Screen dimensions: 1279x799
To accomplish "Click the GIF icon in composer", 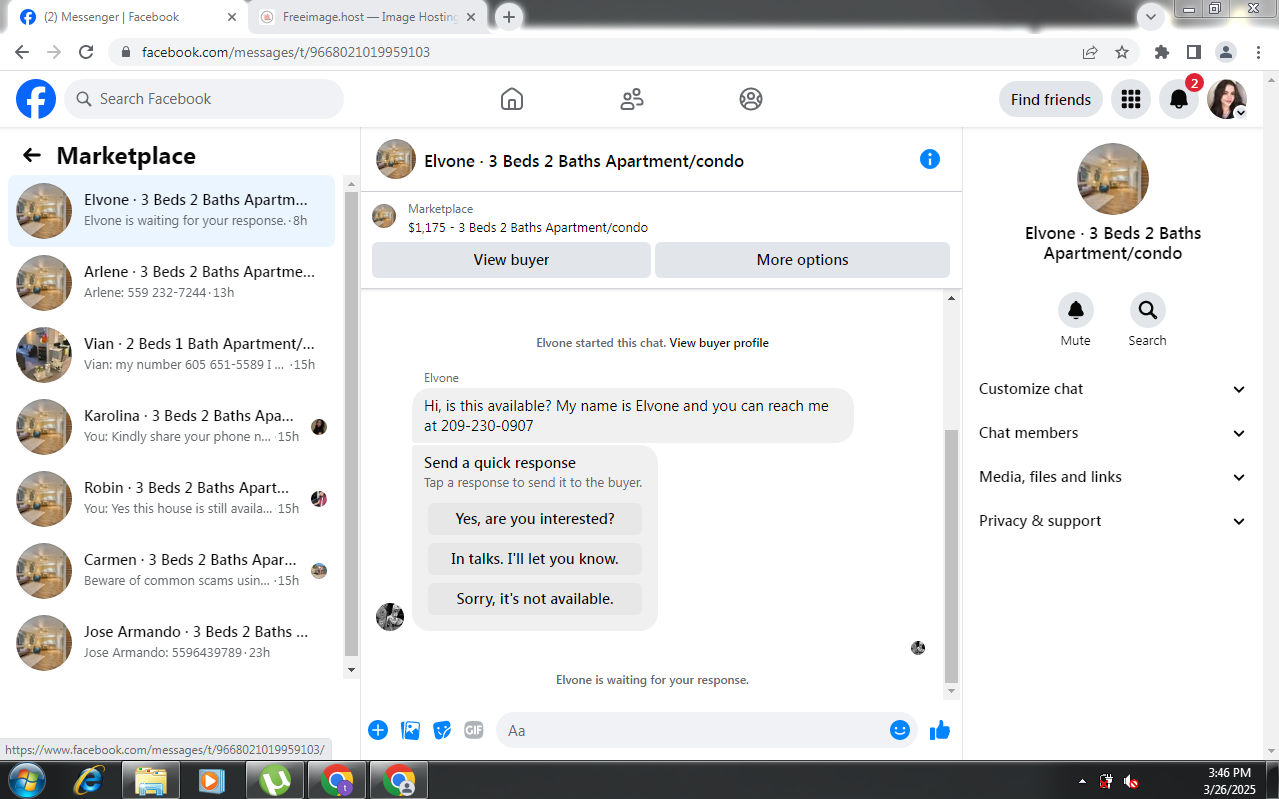I will [x=474, y=730].
